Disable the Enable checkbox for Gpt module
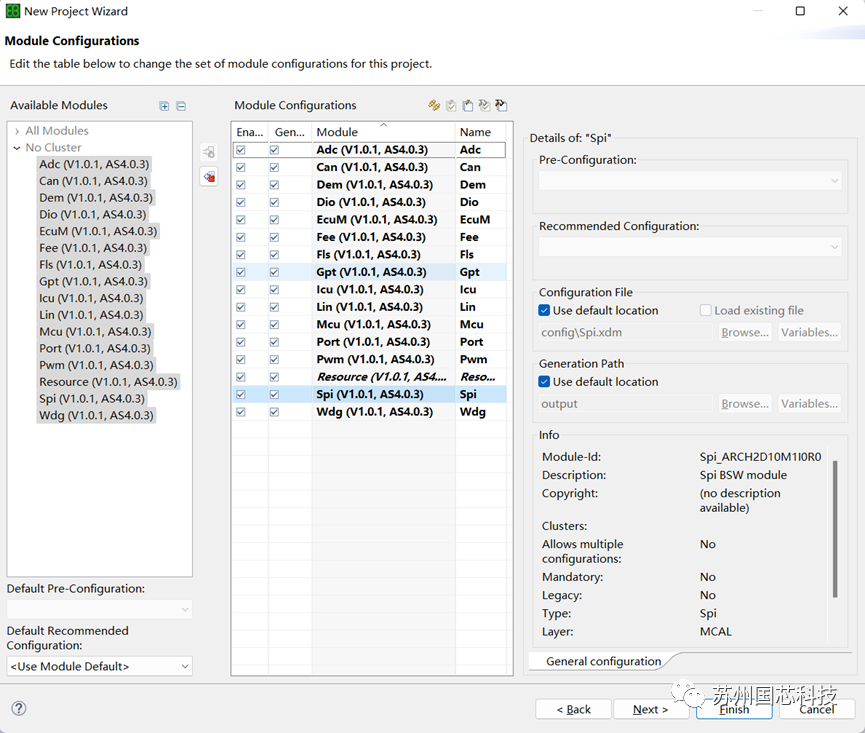The height and width of the screenshot is (733, 865). pos(240,272)
